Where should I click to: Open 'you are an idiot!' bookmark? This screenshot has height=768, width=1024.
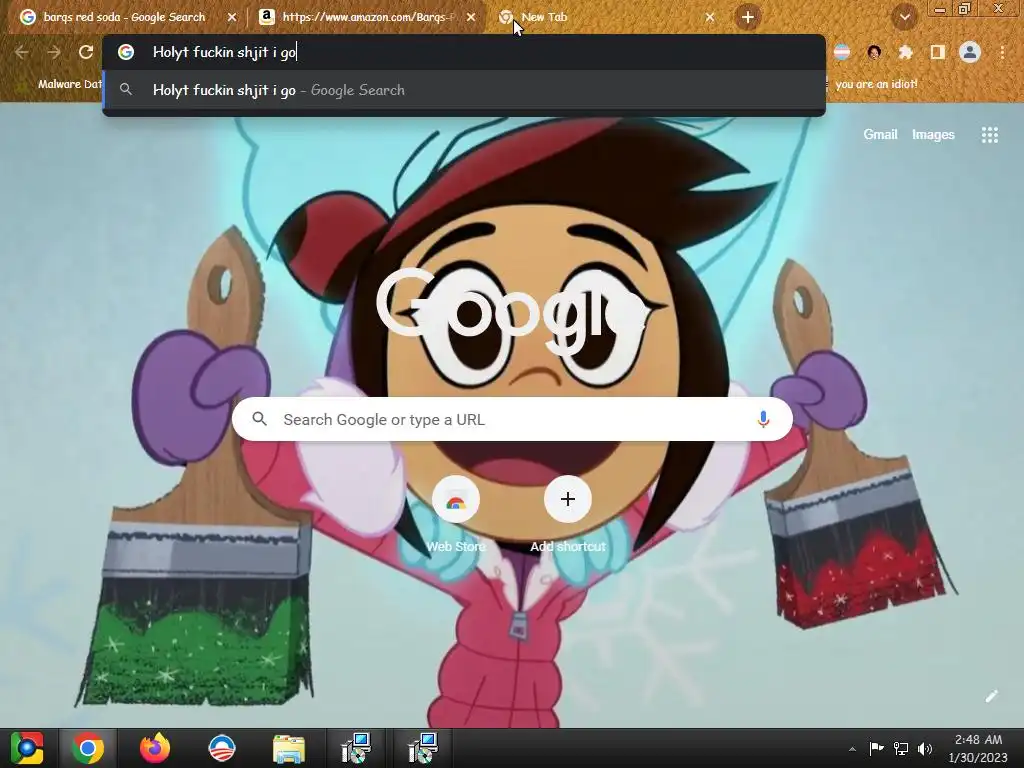[875, 84]
